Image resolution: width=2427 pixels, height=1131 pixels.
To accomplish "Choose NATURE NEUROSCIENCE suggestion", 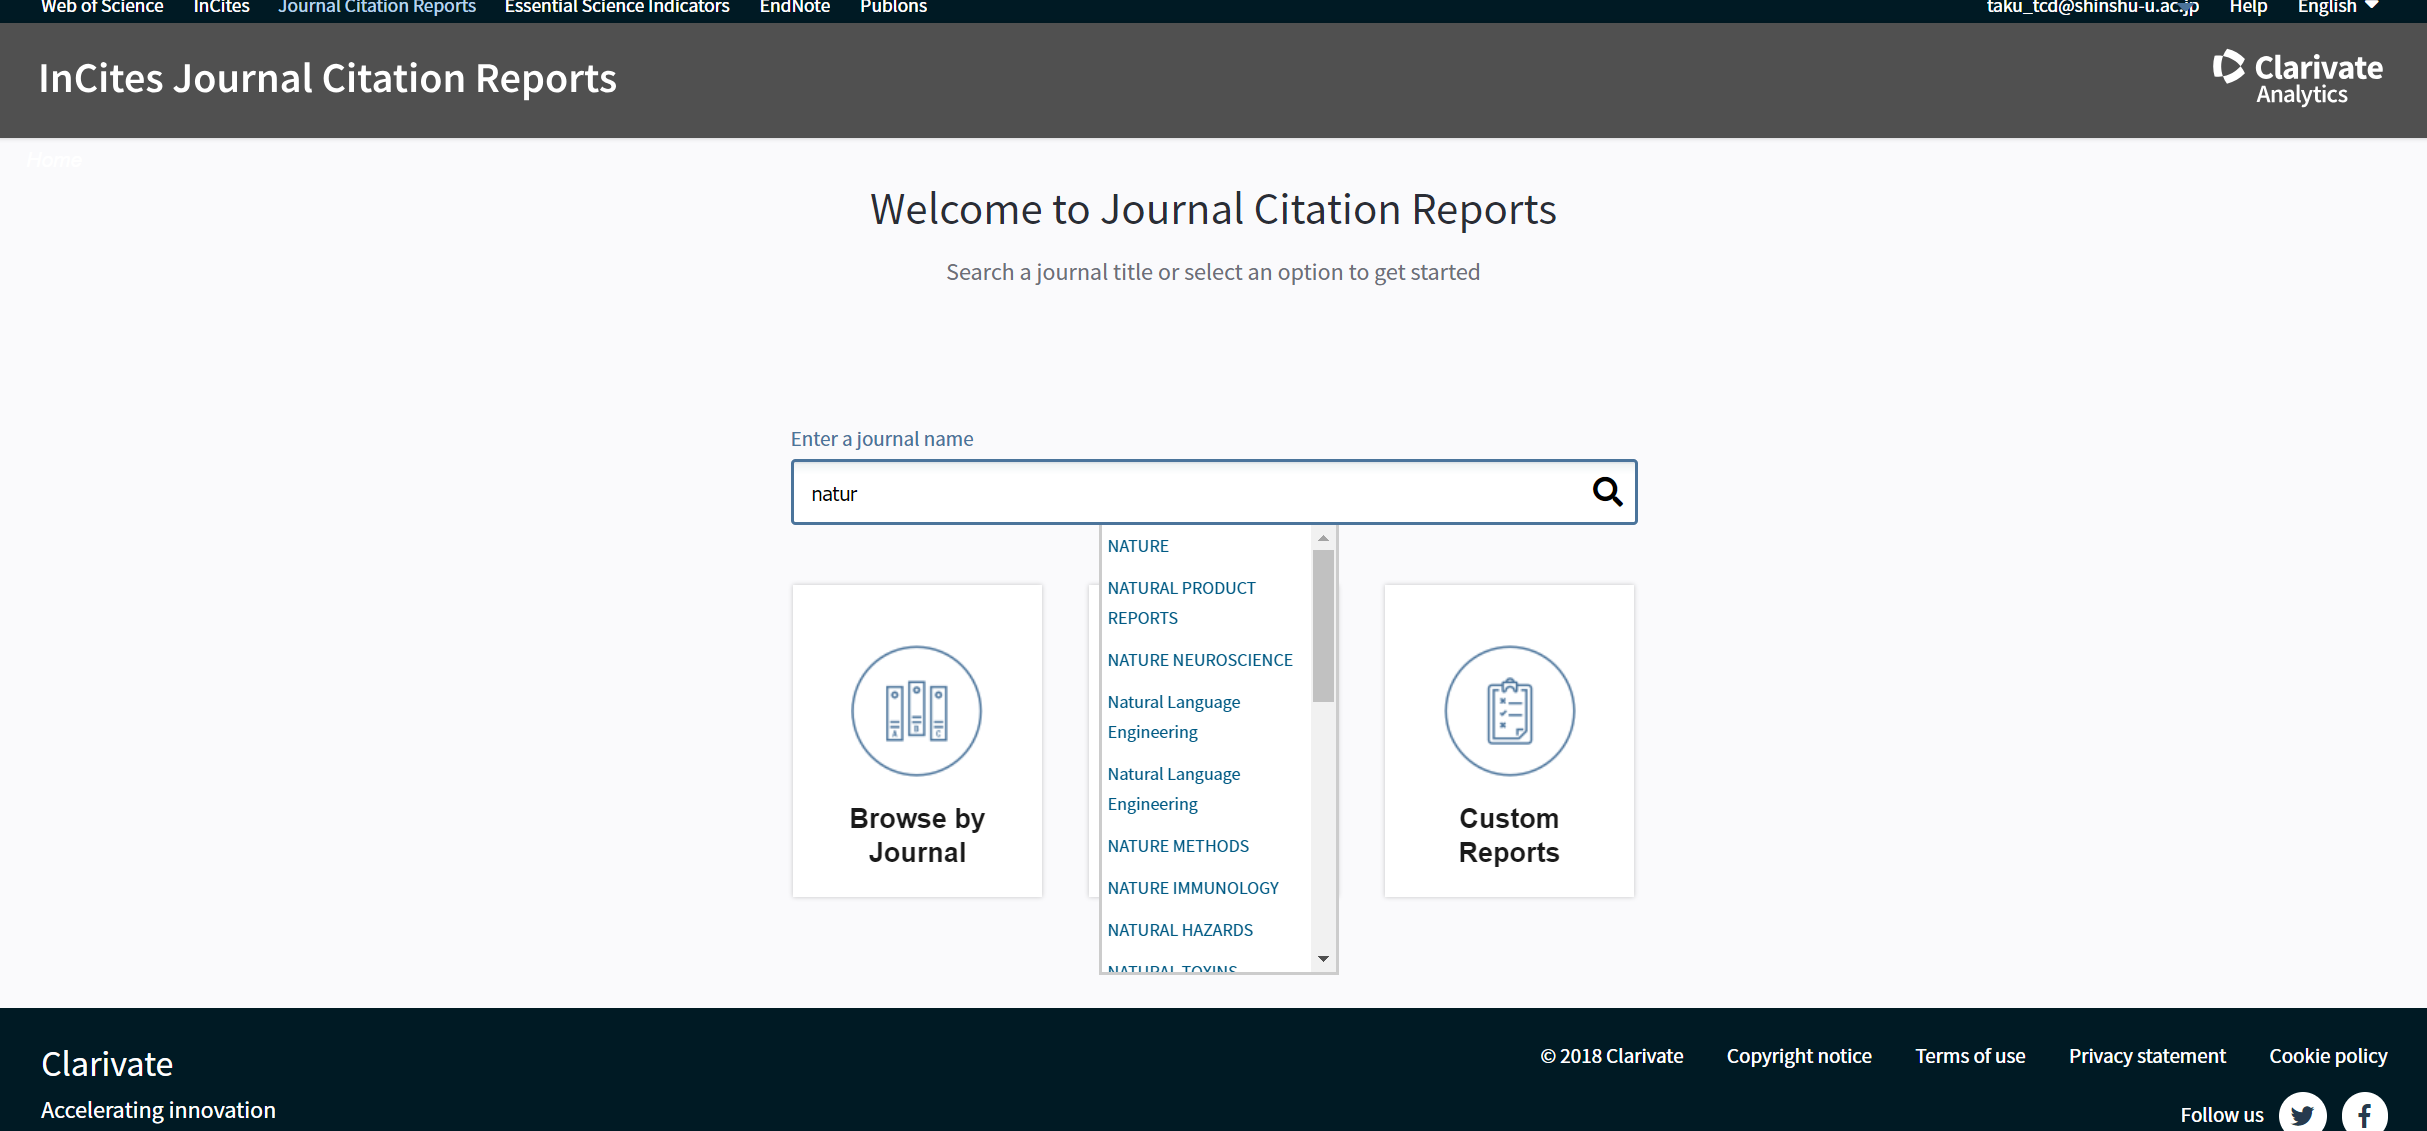I will (x=1200, y=660).
